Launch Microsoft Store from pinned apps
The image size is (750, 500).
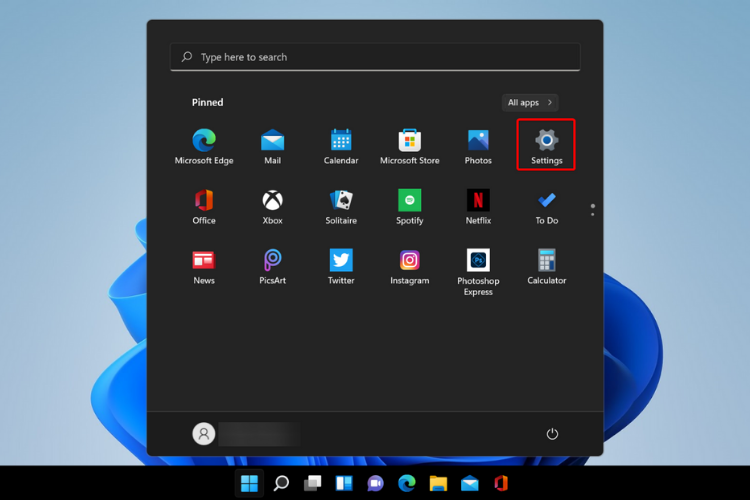410,145
